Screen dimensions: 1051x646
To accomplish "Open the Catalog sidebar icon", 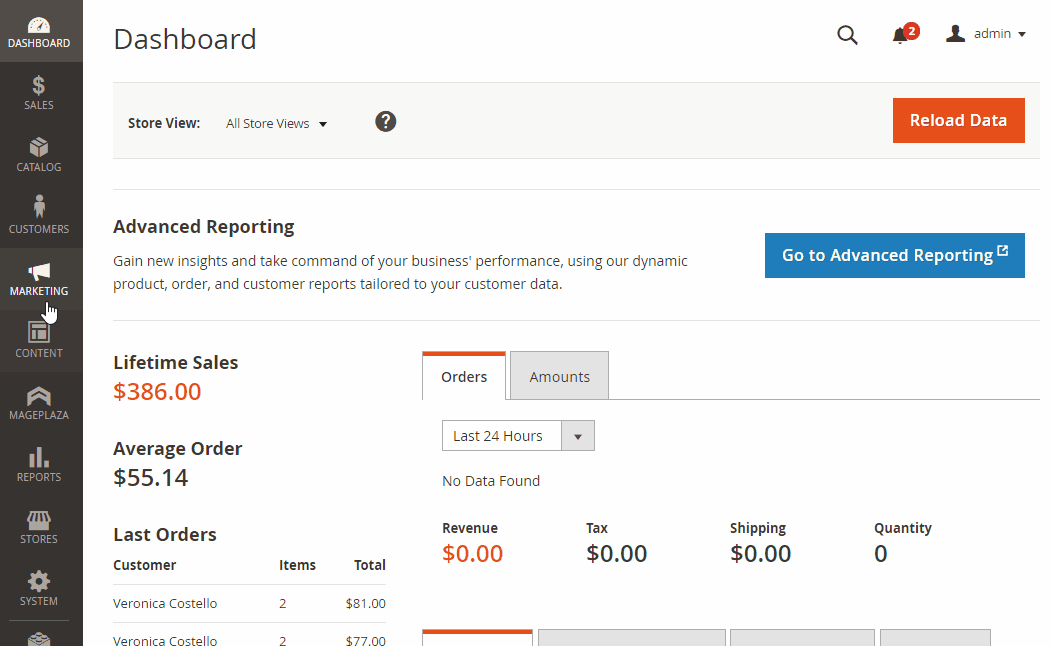I will tap(39, 148).
